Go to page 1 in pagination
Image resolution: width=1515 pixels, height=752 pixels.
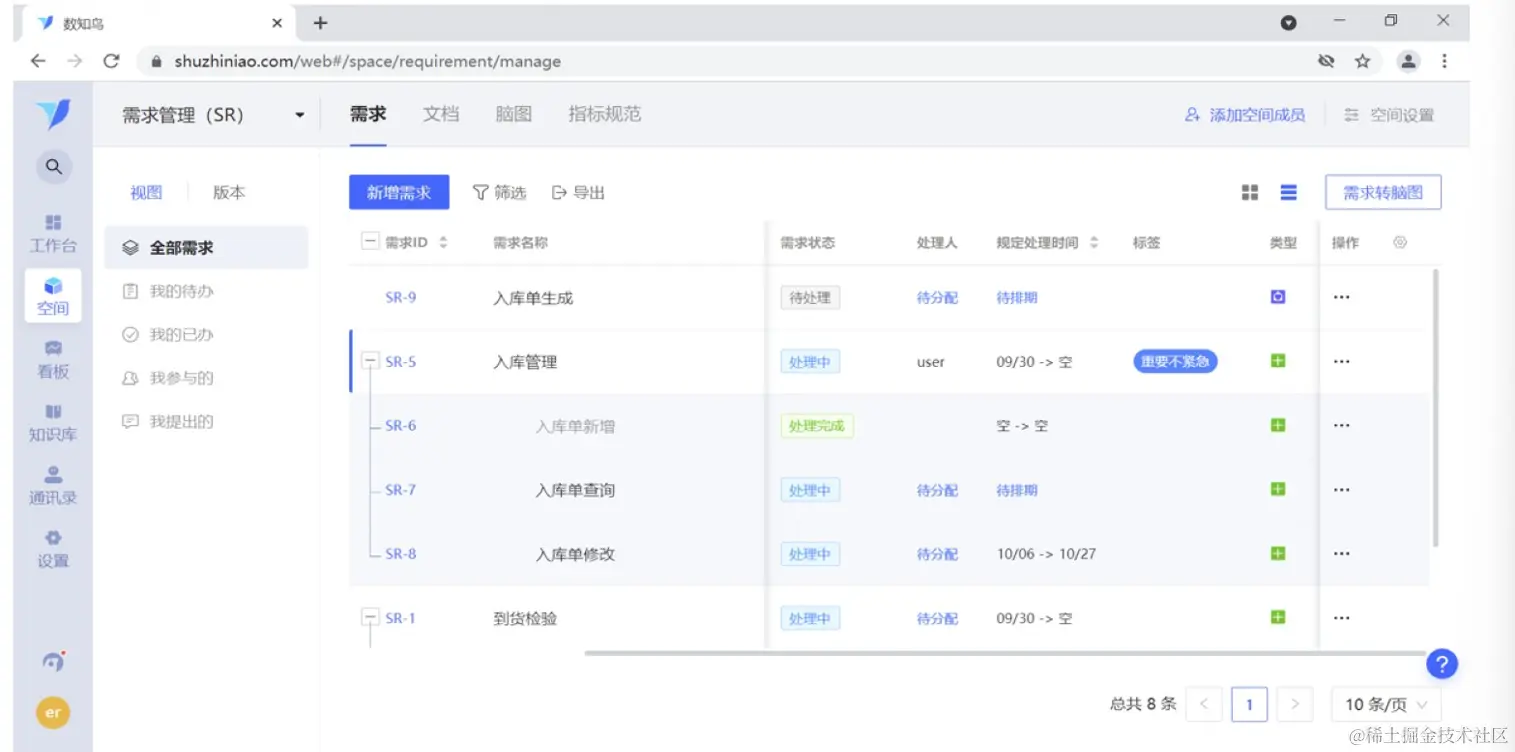click(x=1249, y=704)
